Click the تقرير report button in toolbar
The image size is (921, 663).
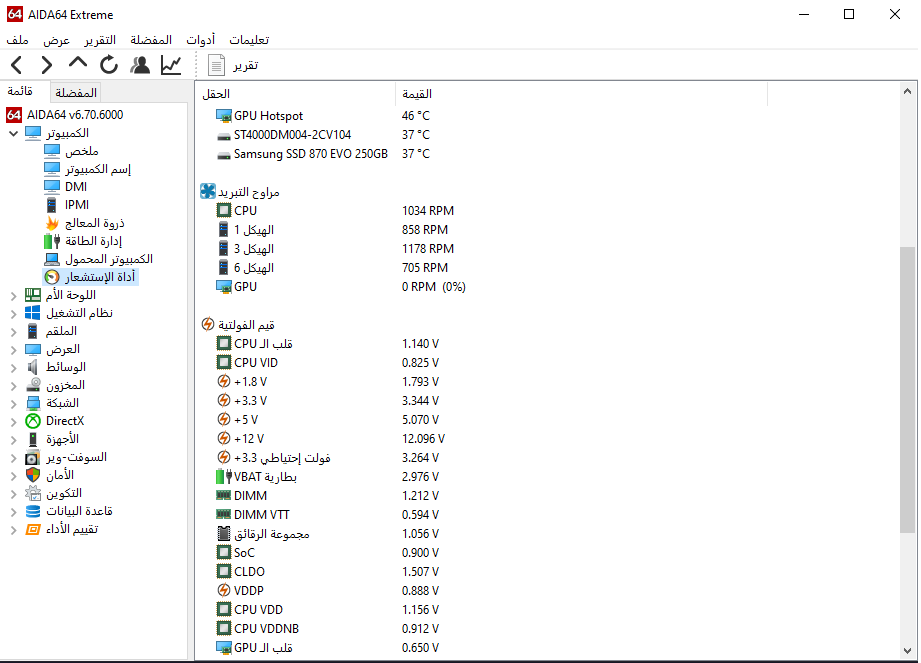pos(233,65)
